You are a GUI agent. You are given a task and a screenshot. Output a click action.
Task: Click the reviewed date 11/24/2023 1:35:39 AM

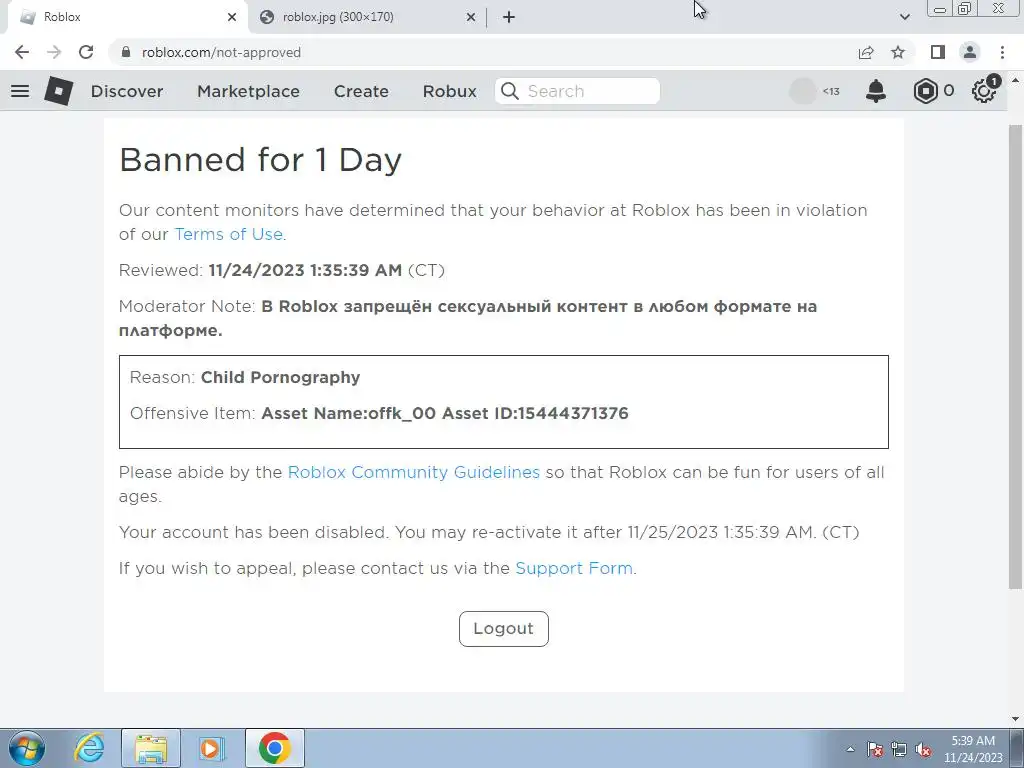[x=305, y=270]
